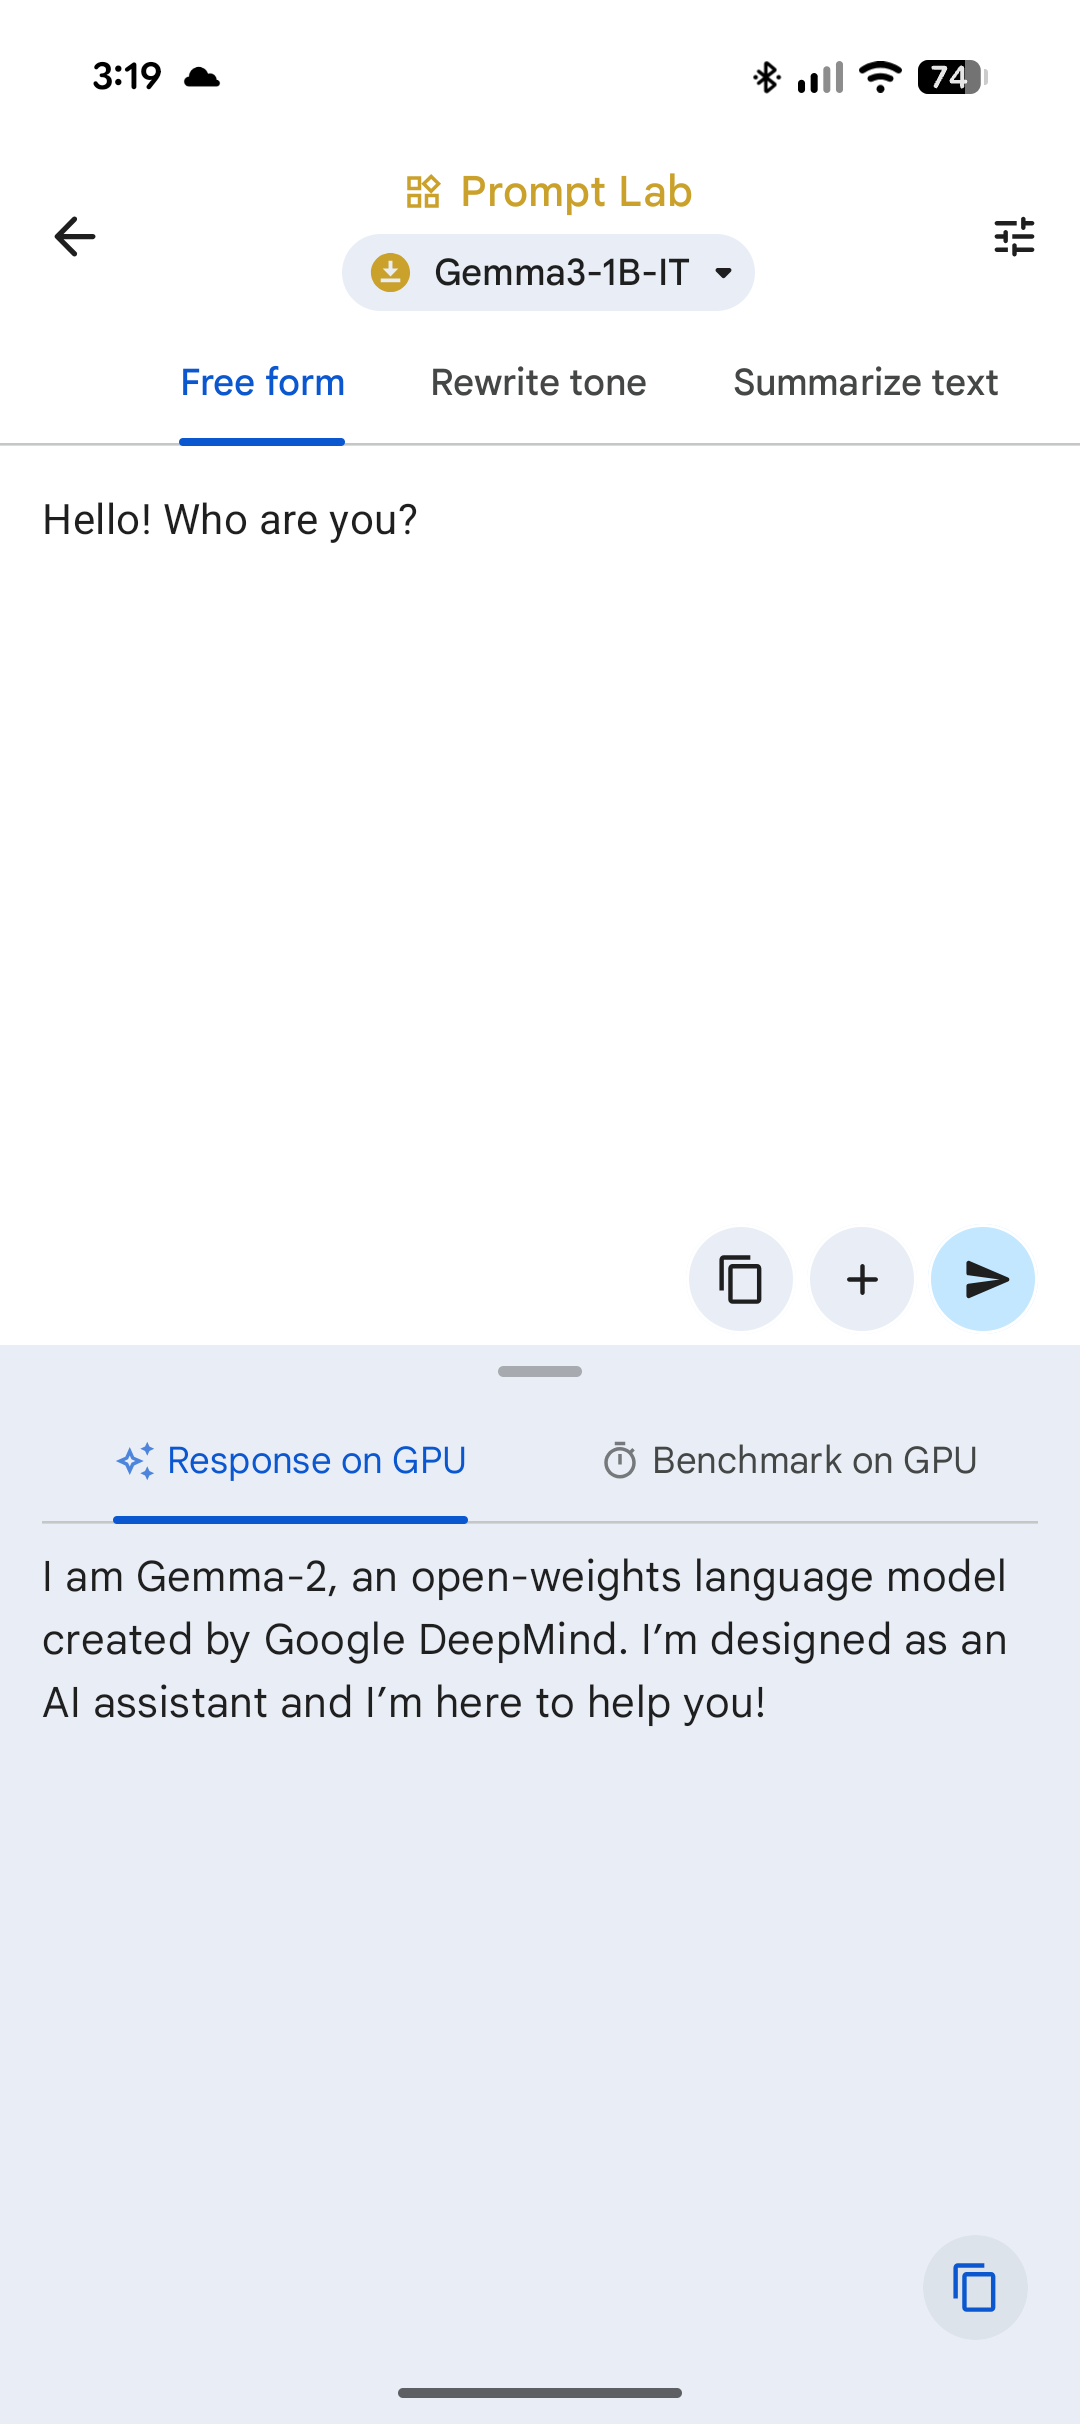Viewport: 1080px width, 2424px height.
Task: Tap the panel drag handle bar
Action: [540, 1371]
